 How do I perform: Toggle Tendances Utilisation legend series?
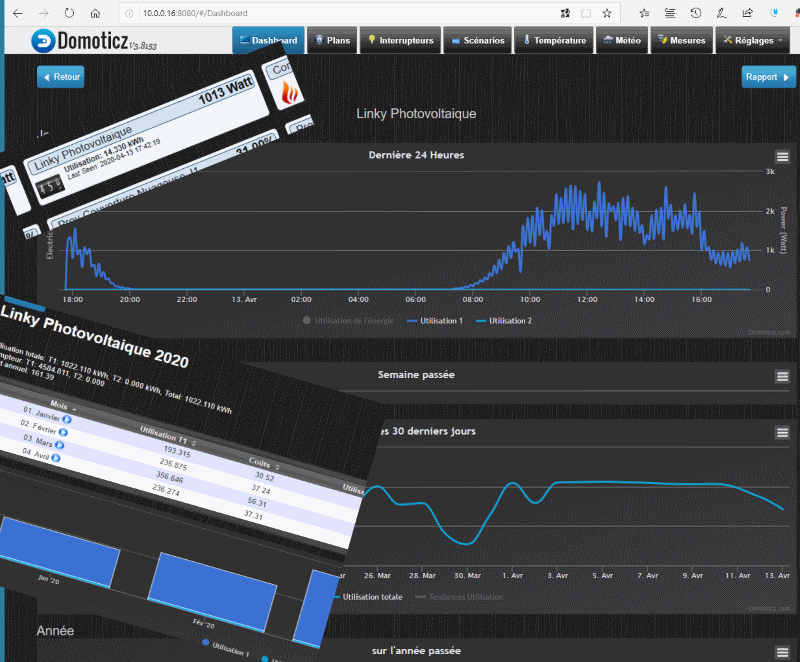(x=460, y=597)
